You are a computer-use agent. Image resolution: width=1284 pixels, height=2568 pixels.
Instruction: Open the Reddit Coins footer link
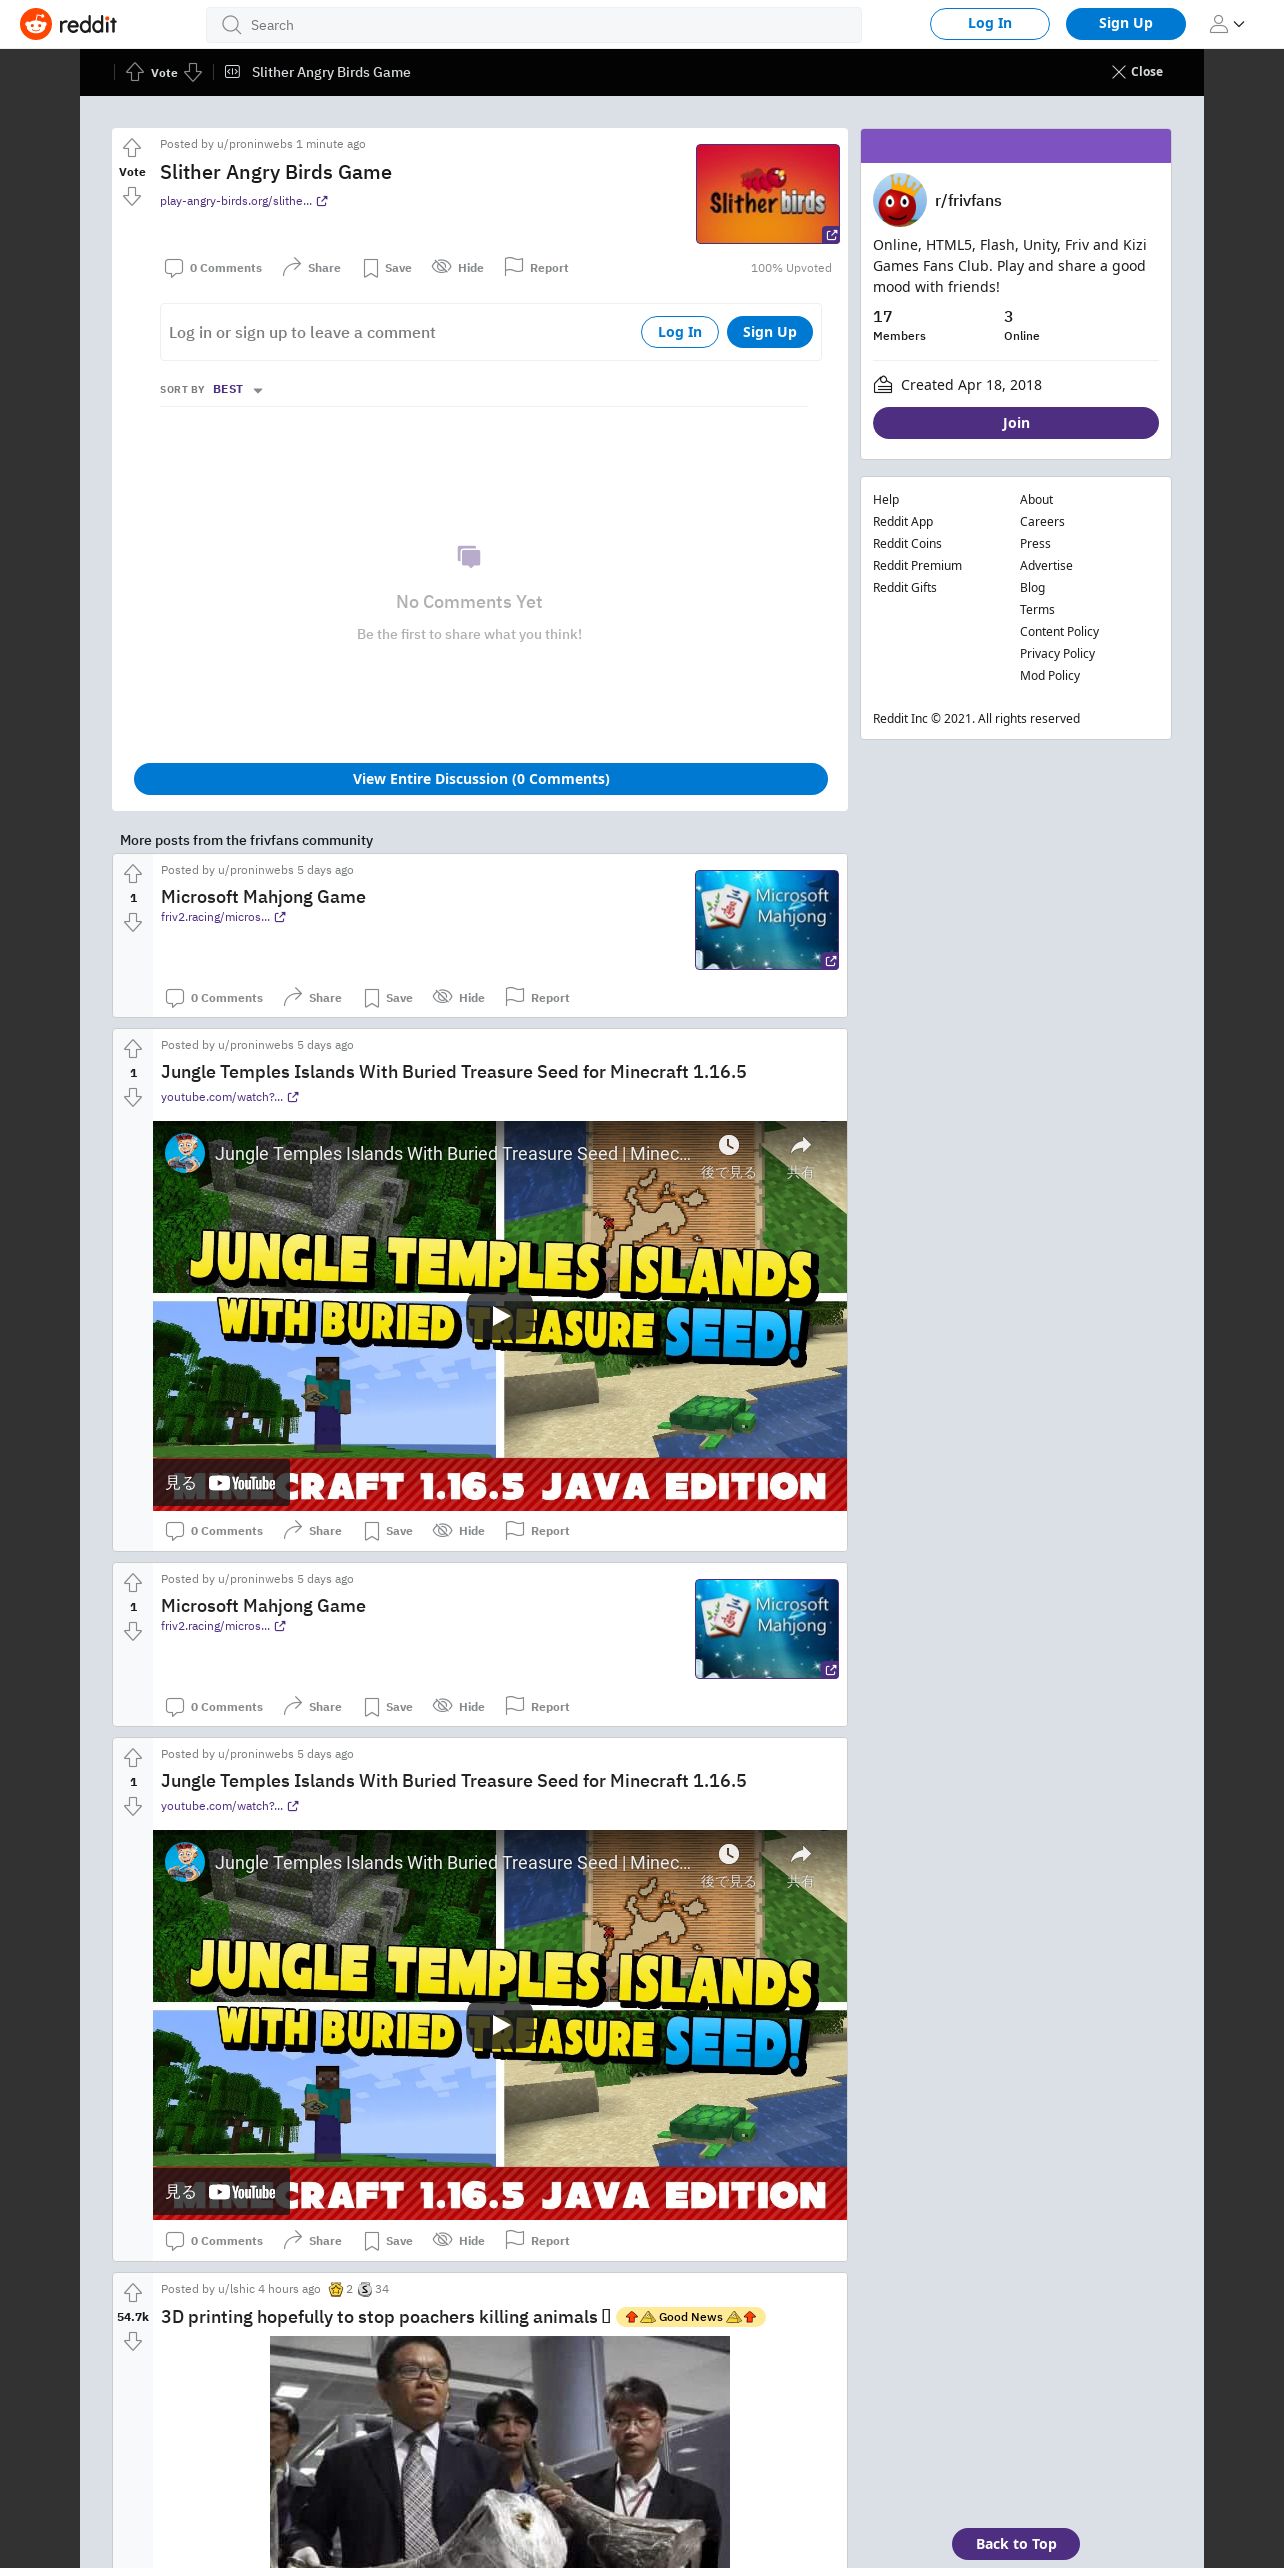[907, 544]
